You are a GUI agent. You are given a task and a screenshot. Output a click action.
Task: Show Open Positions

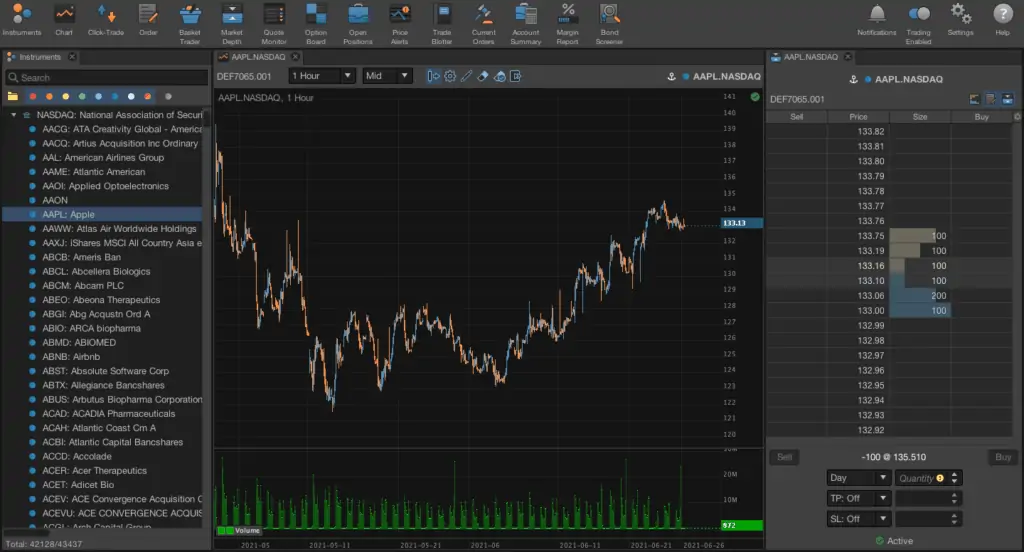[358, 24]
